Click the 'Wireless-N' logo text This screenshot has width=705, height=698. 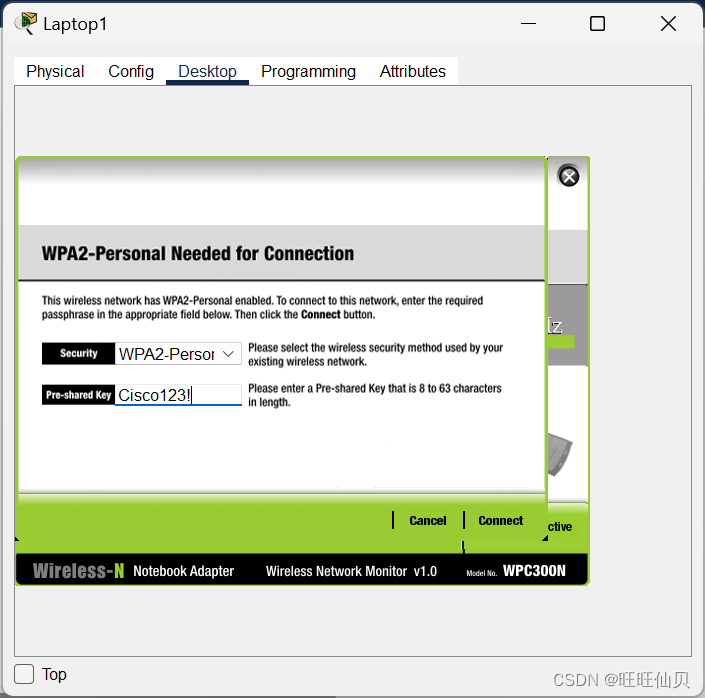(x=78, y=571)
